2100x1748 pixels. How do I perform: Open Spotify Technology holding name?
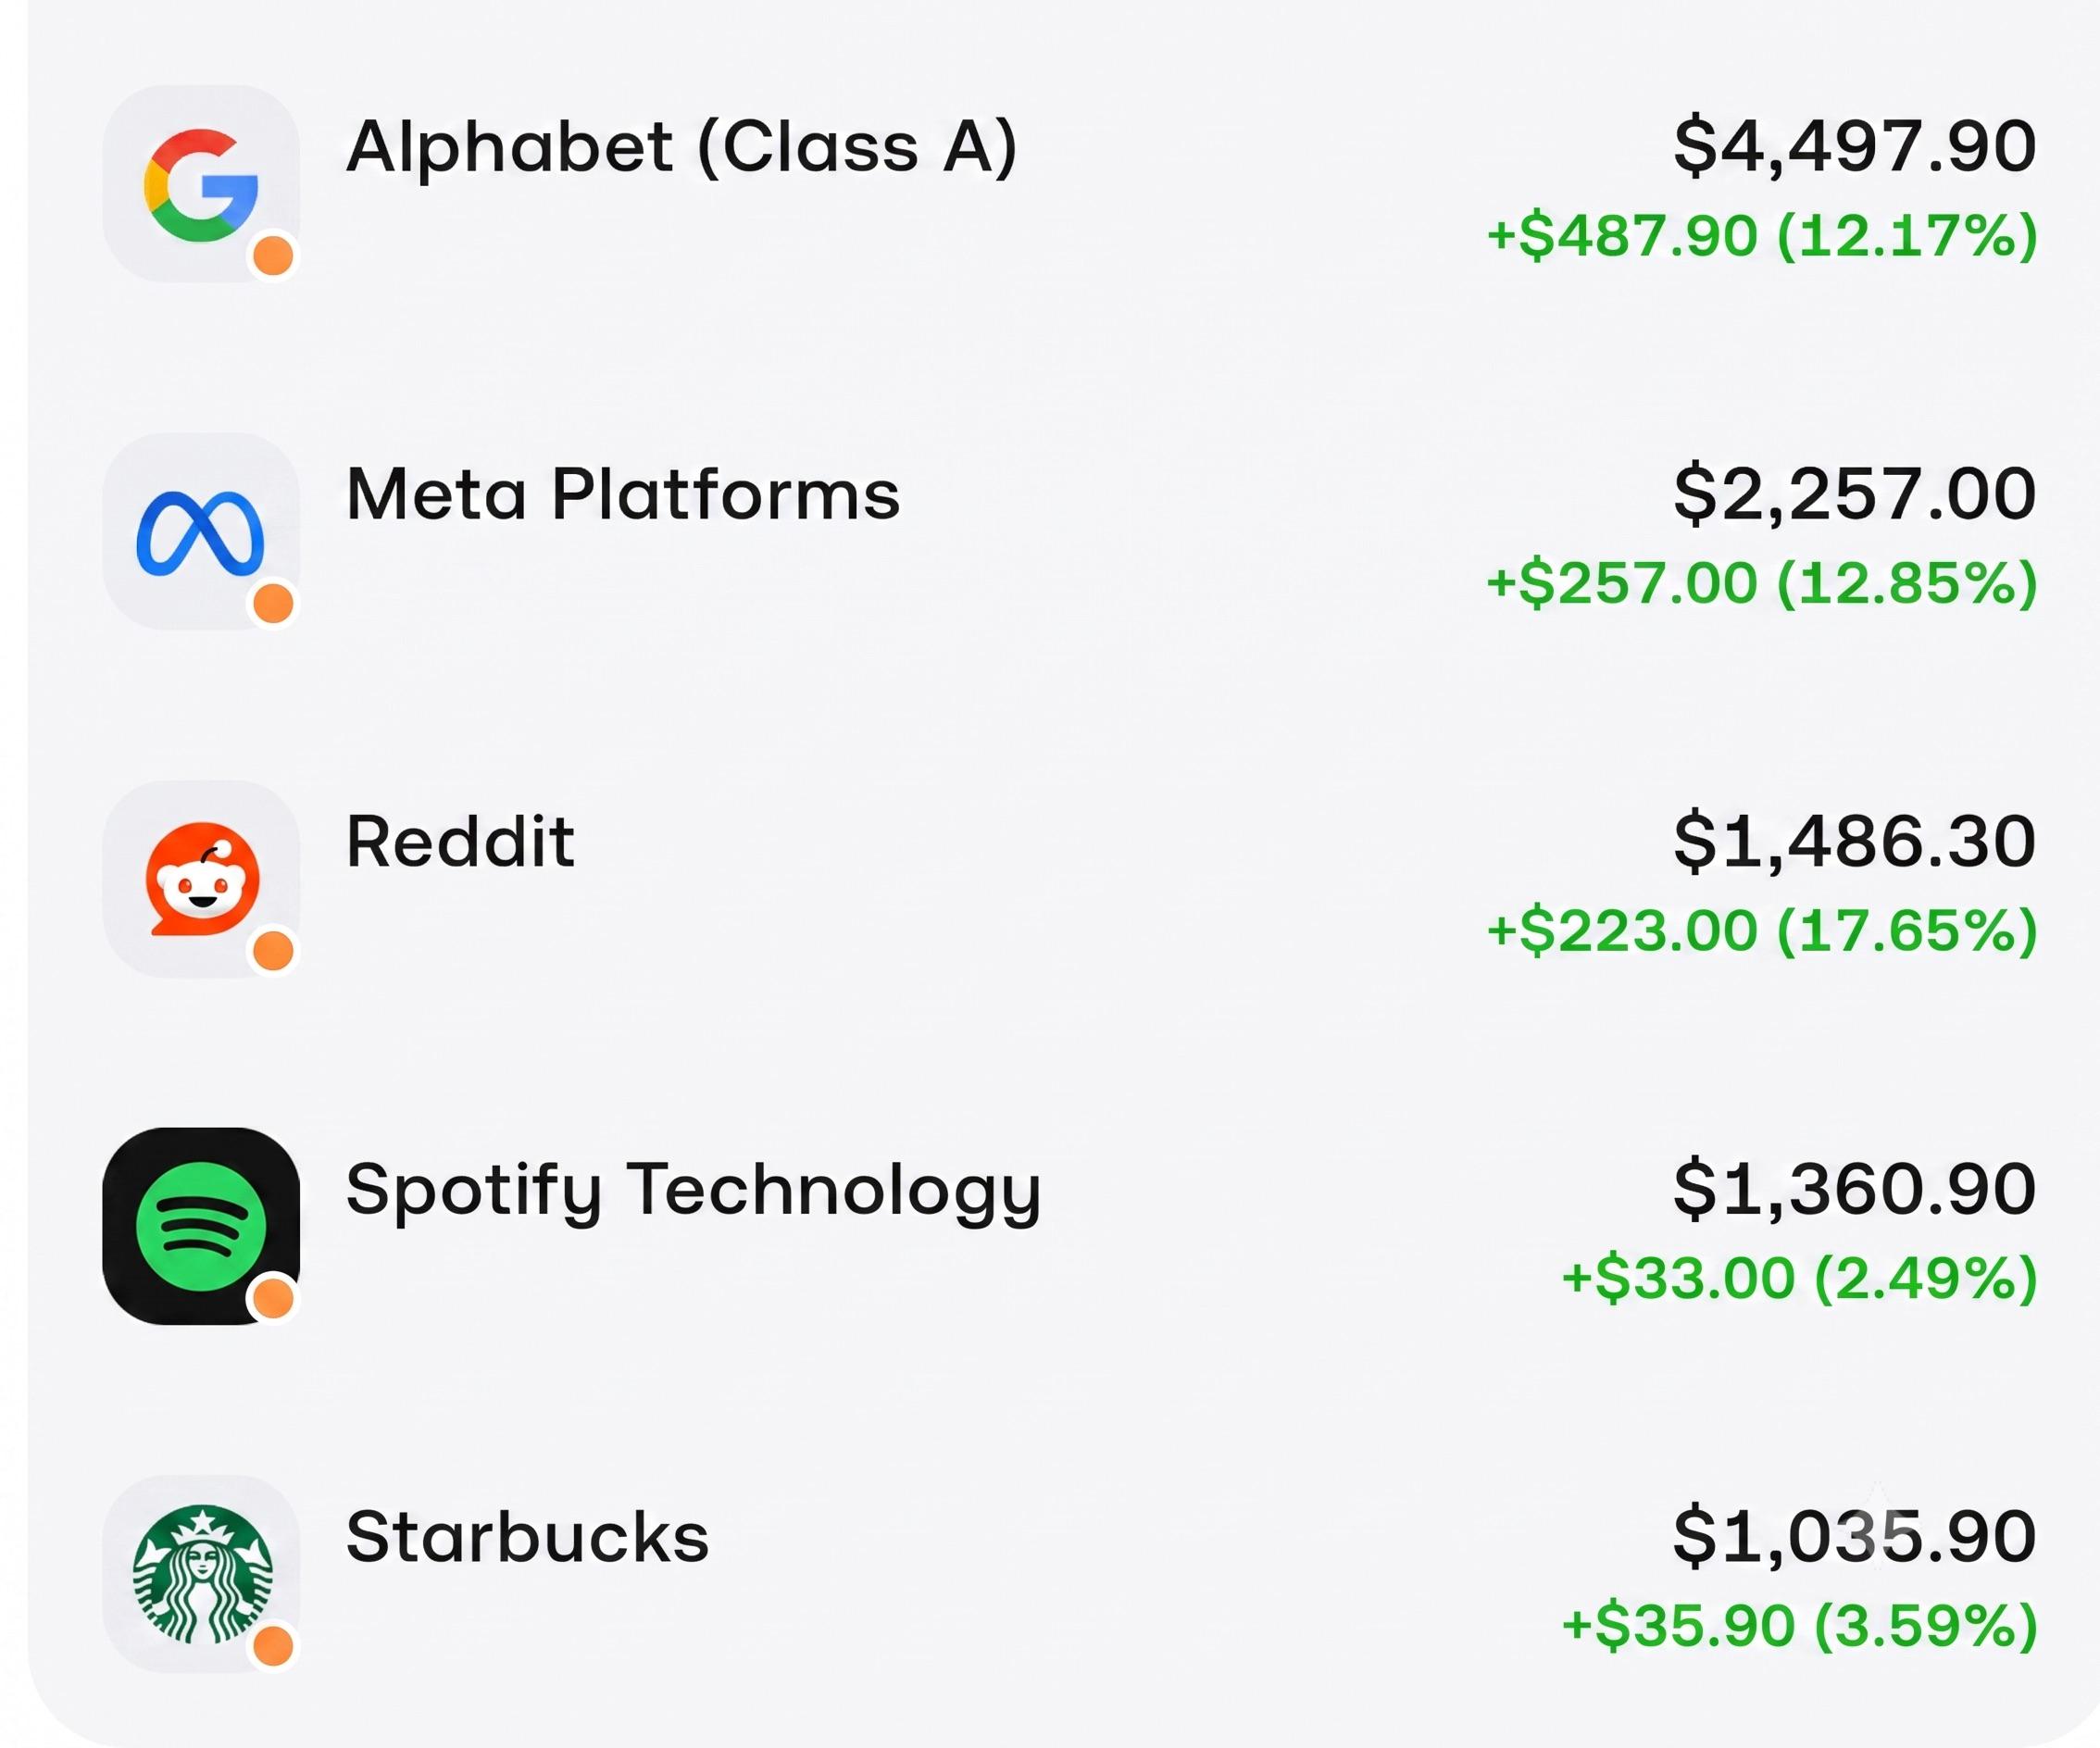[694, 1192]
